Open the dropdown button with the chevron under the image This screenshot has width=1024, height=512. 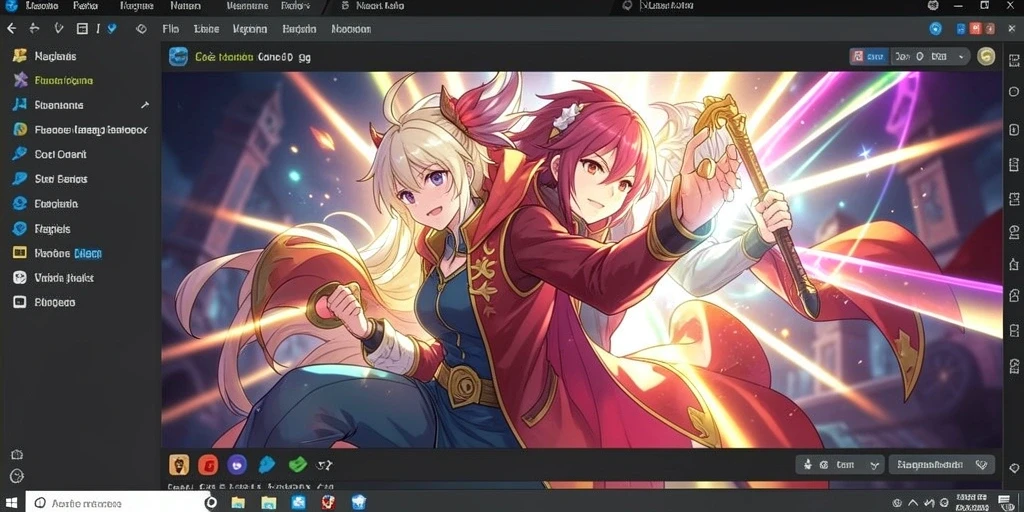[x=840, y=464]
